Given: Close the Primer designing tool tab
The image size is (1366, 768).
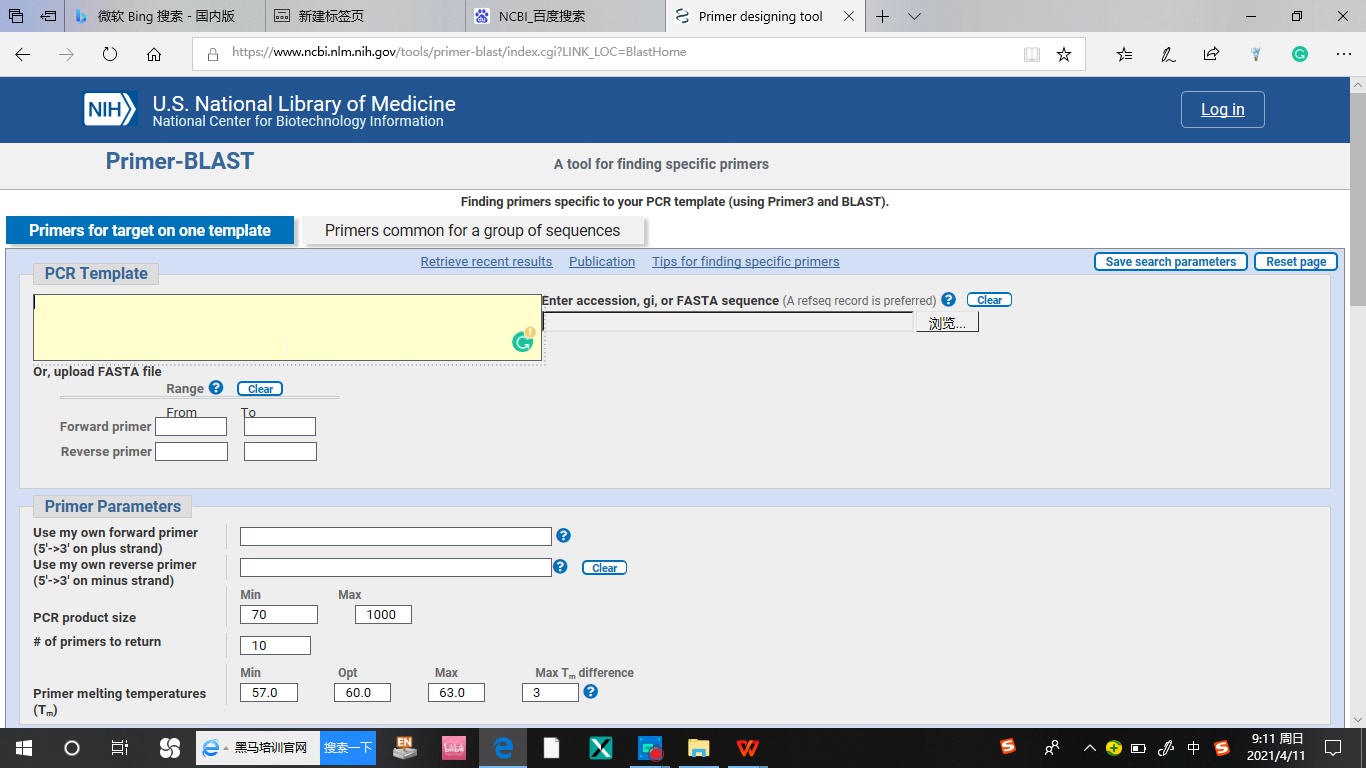Looking at the screenshot, I should point(849,16).
